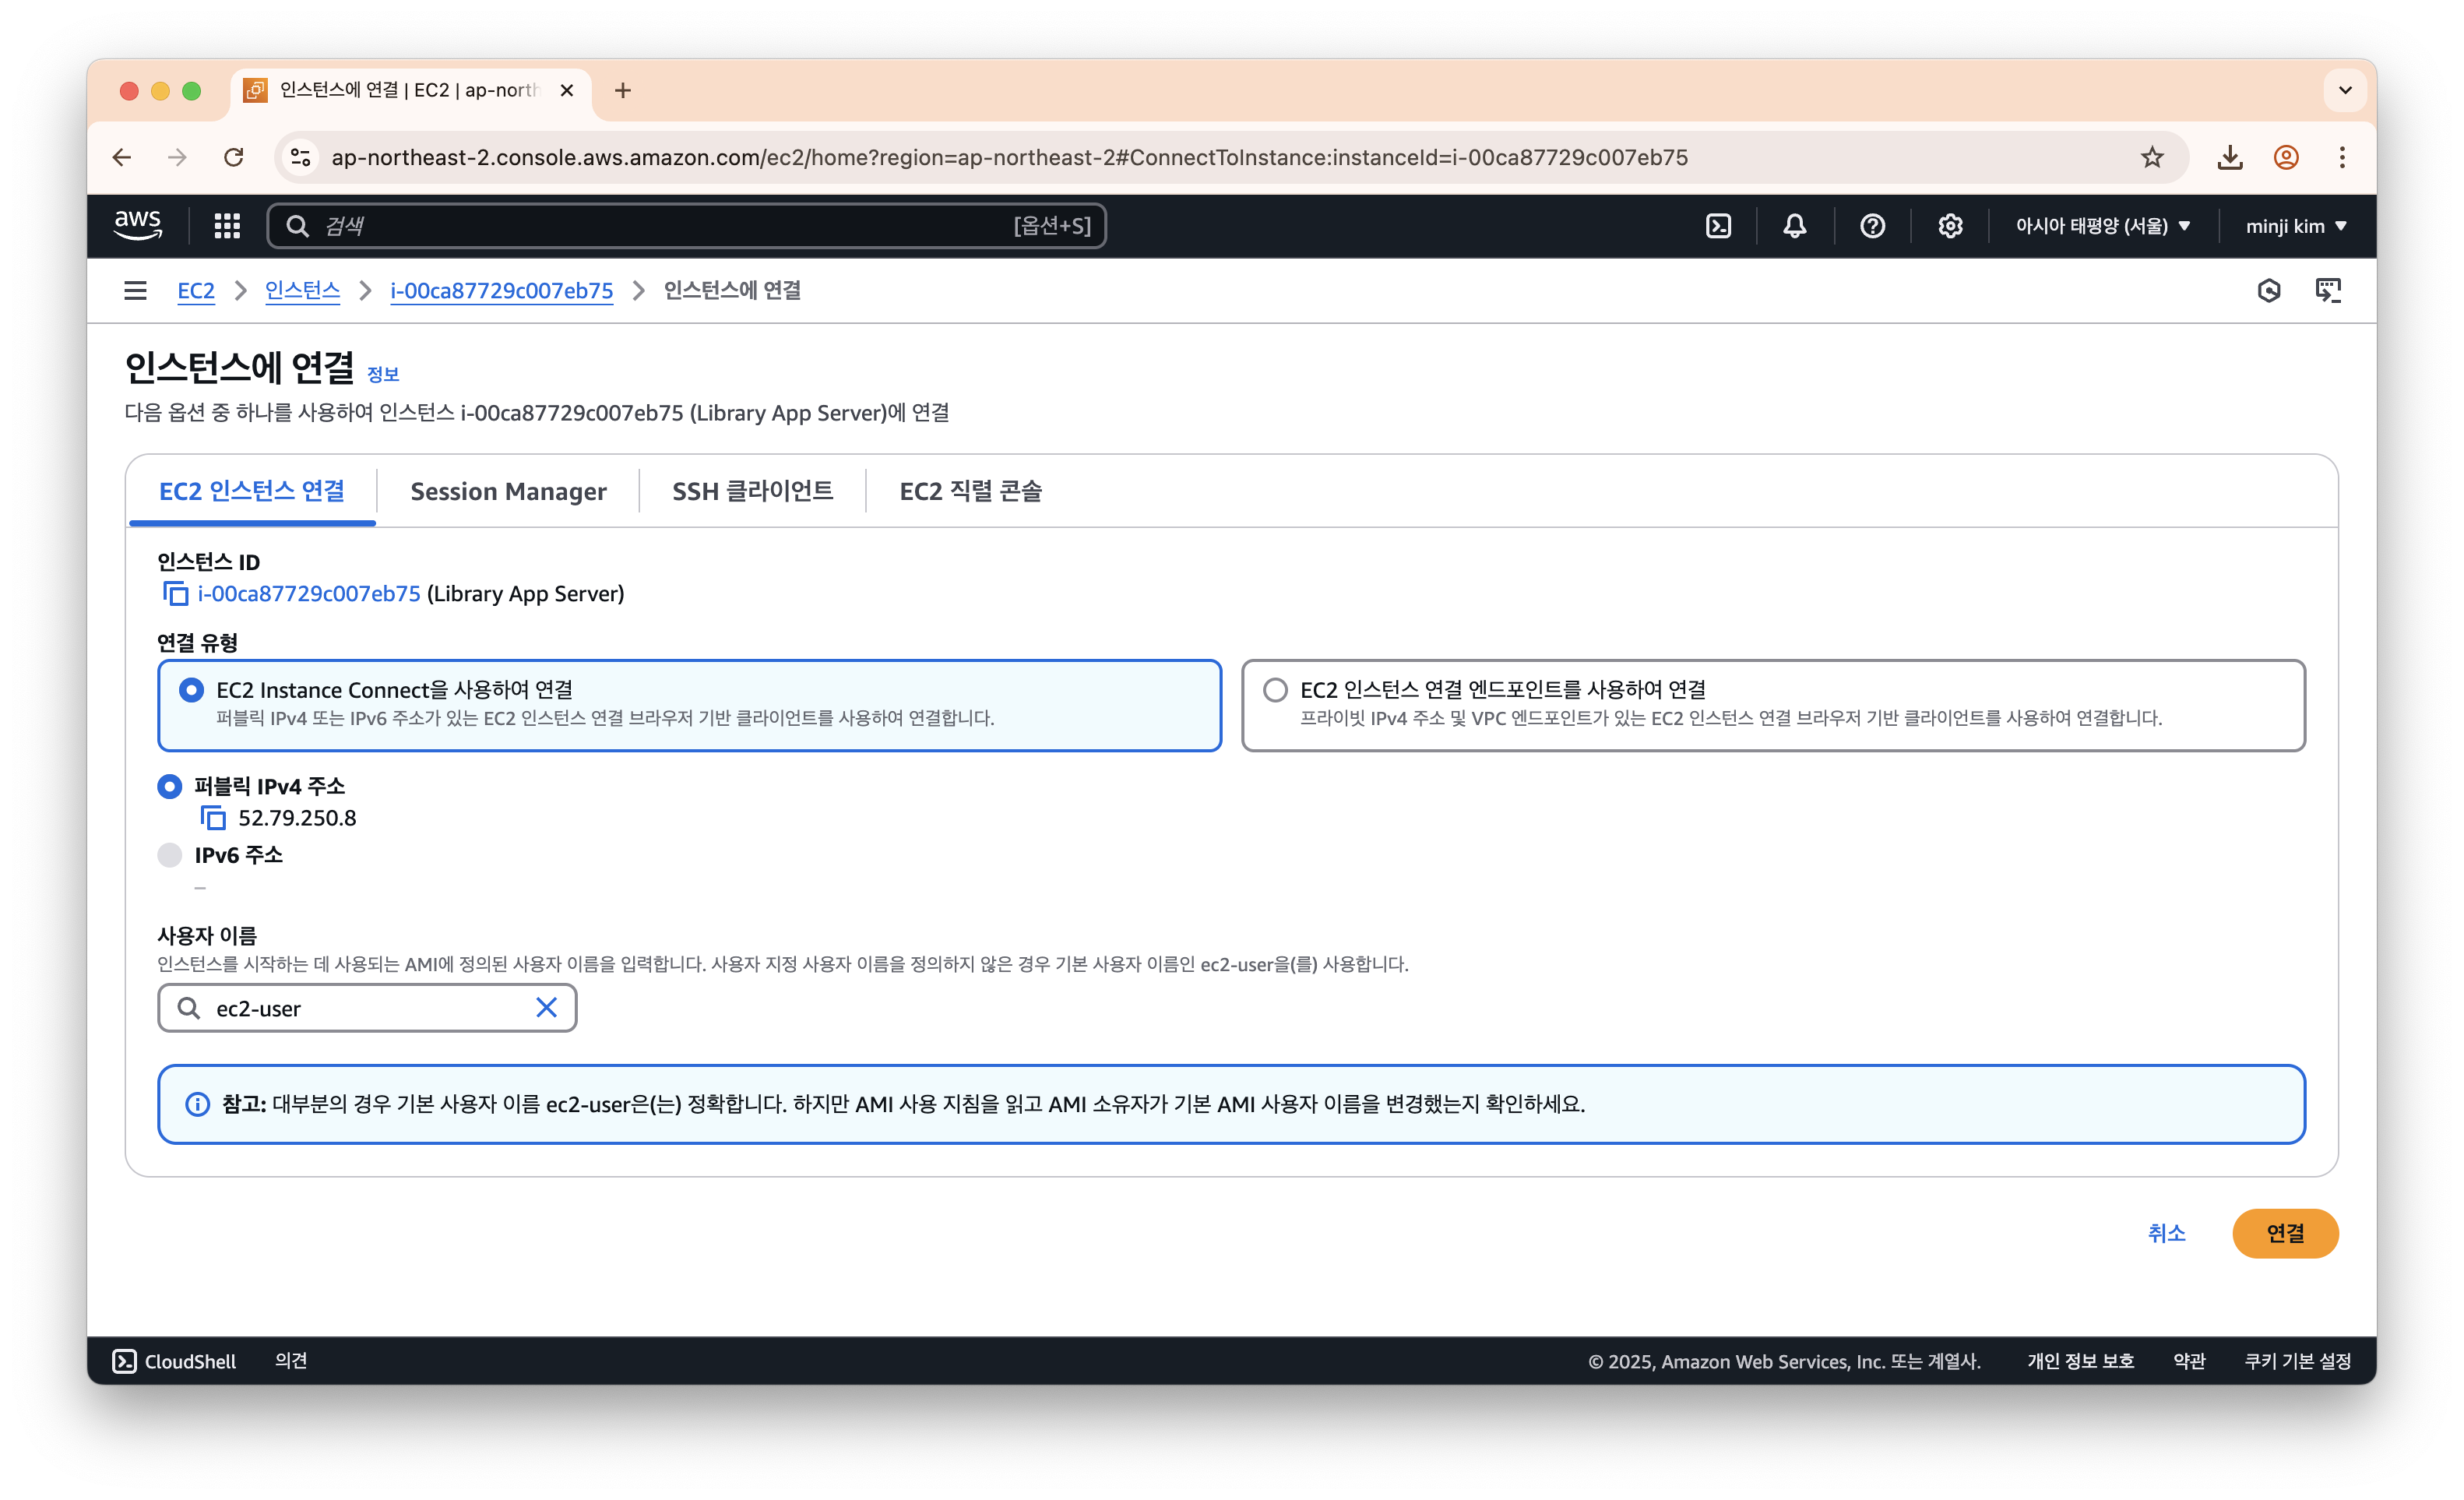
Task: Open 의견 feedback in the footer
Action: [291, 1361]
